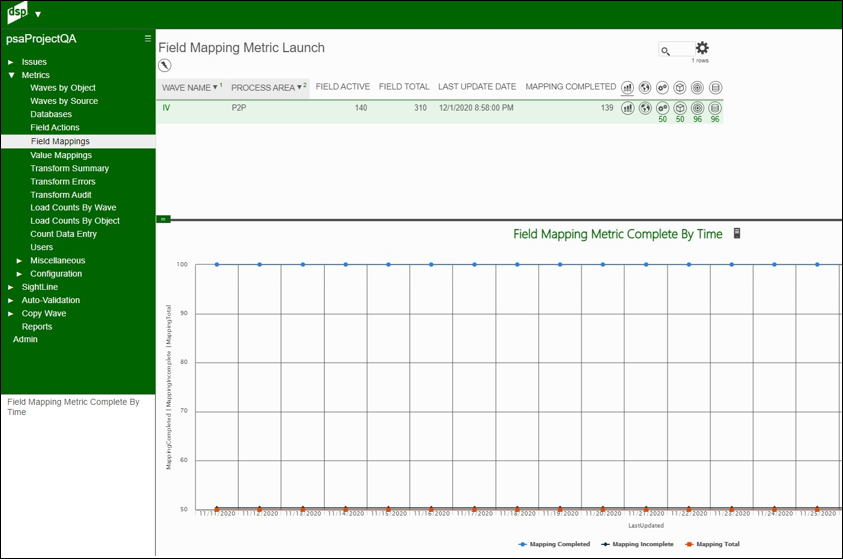This screenshot has width=843, height=559.
Task: Click the FIELD TOTAL column header
Action: [404, 87]
